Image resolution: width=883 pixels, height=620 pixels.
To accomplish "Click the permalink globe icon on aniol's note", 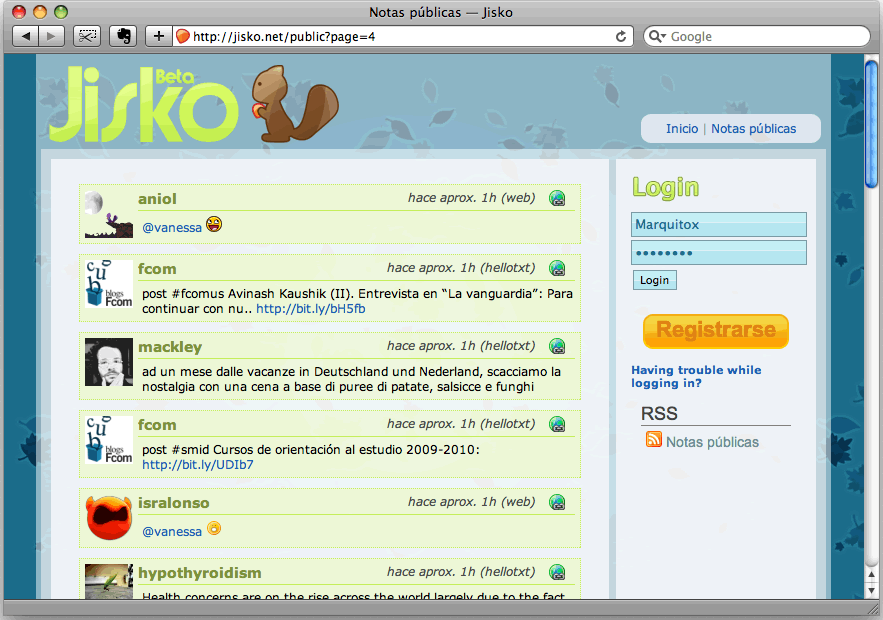I will (x=557, y=198).
